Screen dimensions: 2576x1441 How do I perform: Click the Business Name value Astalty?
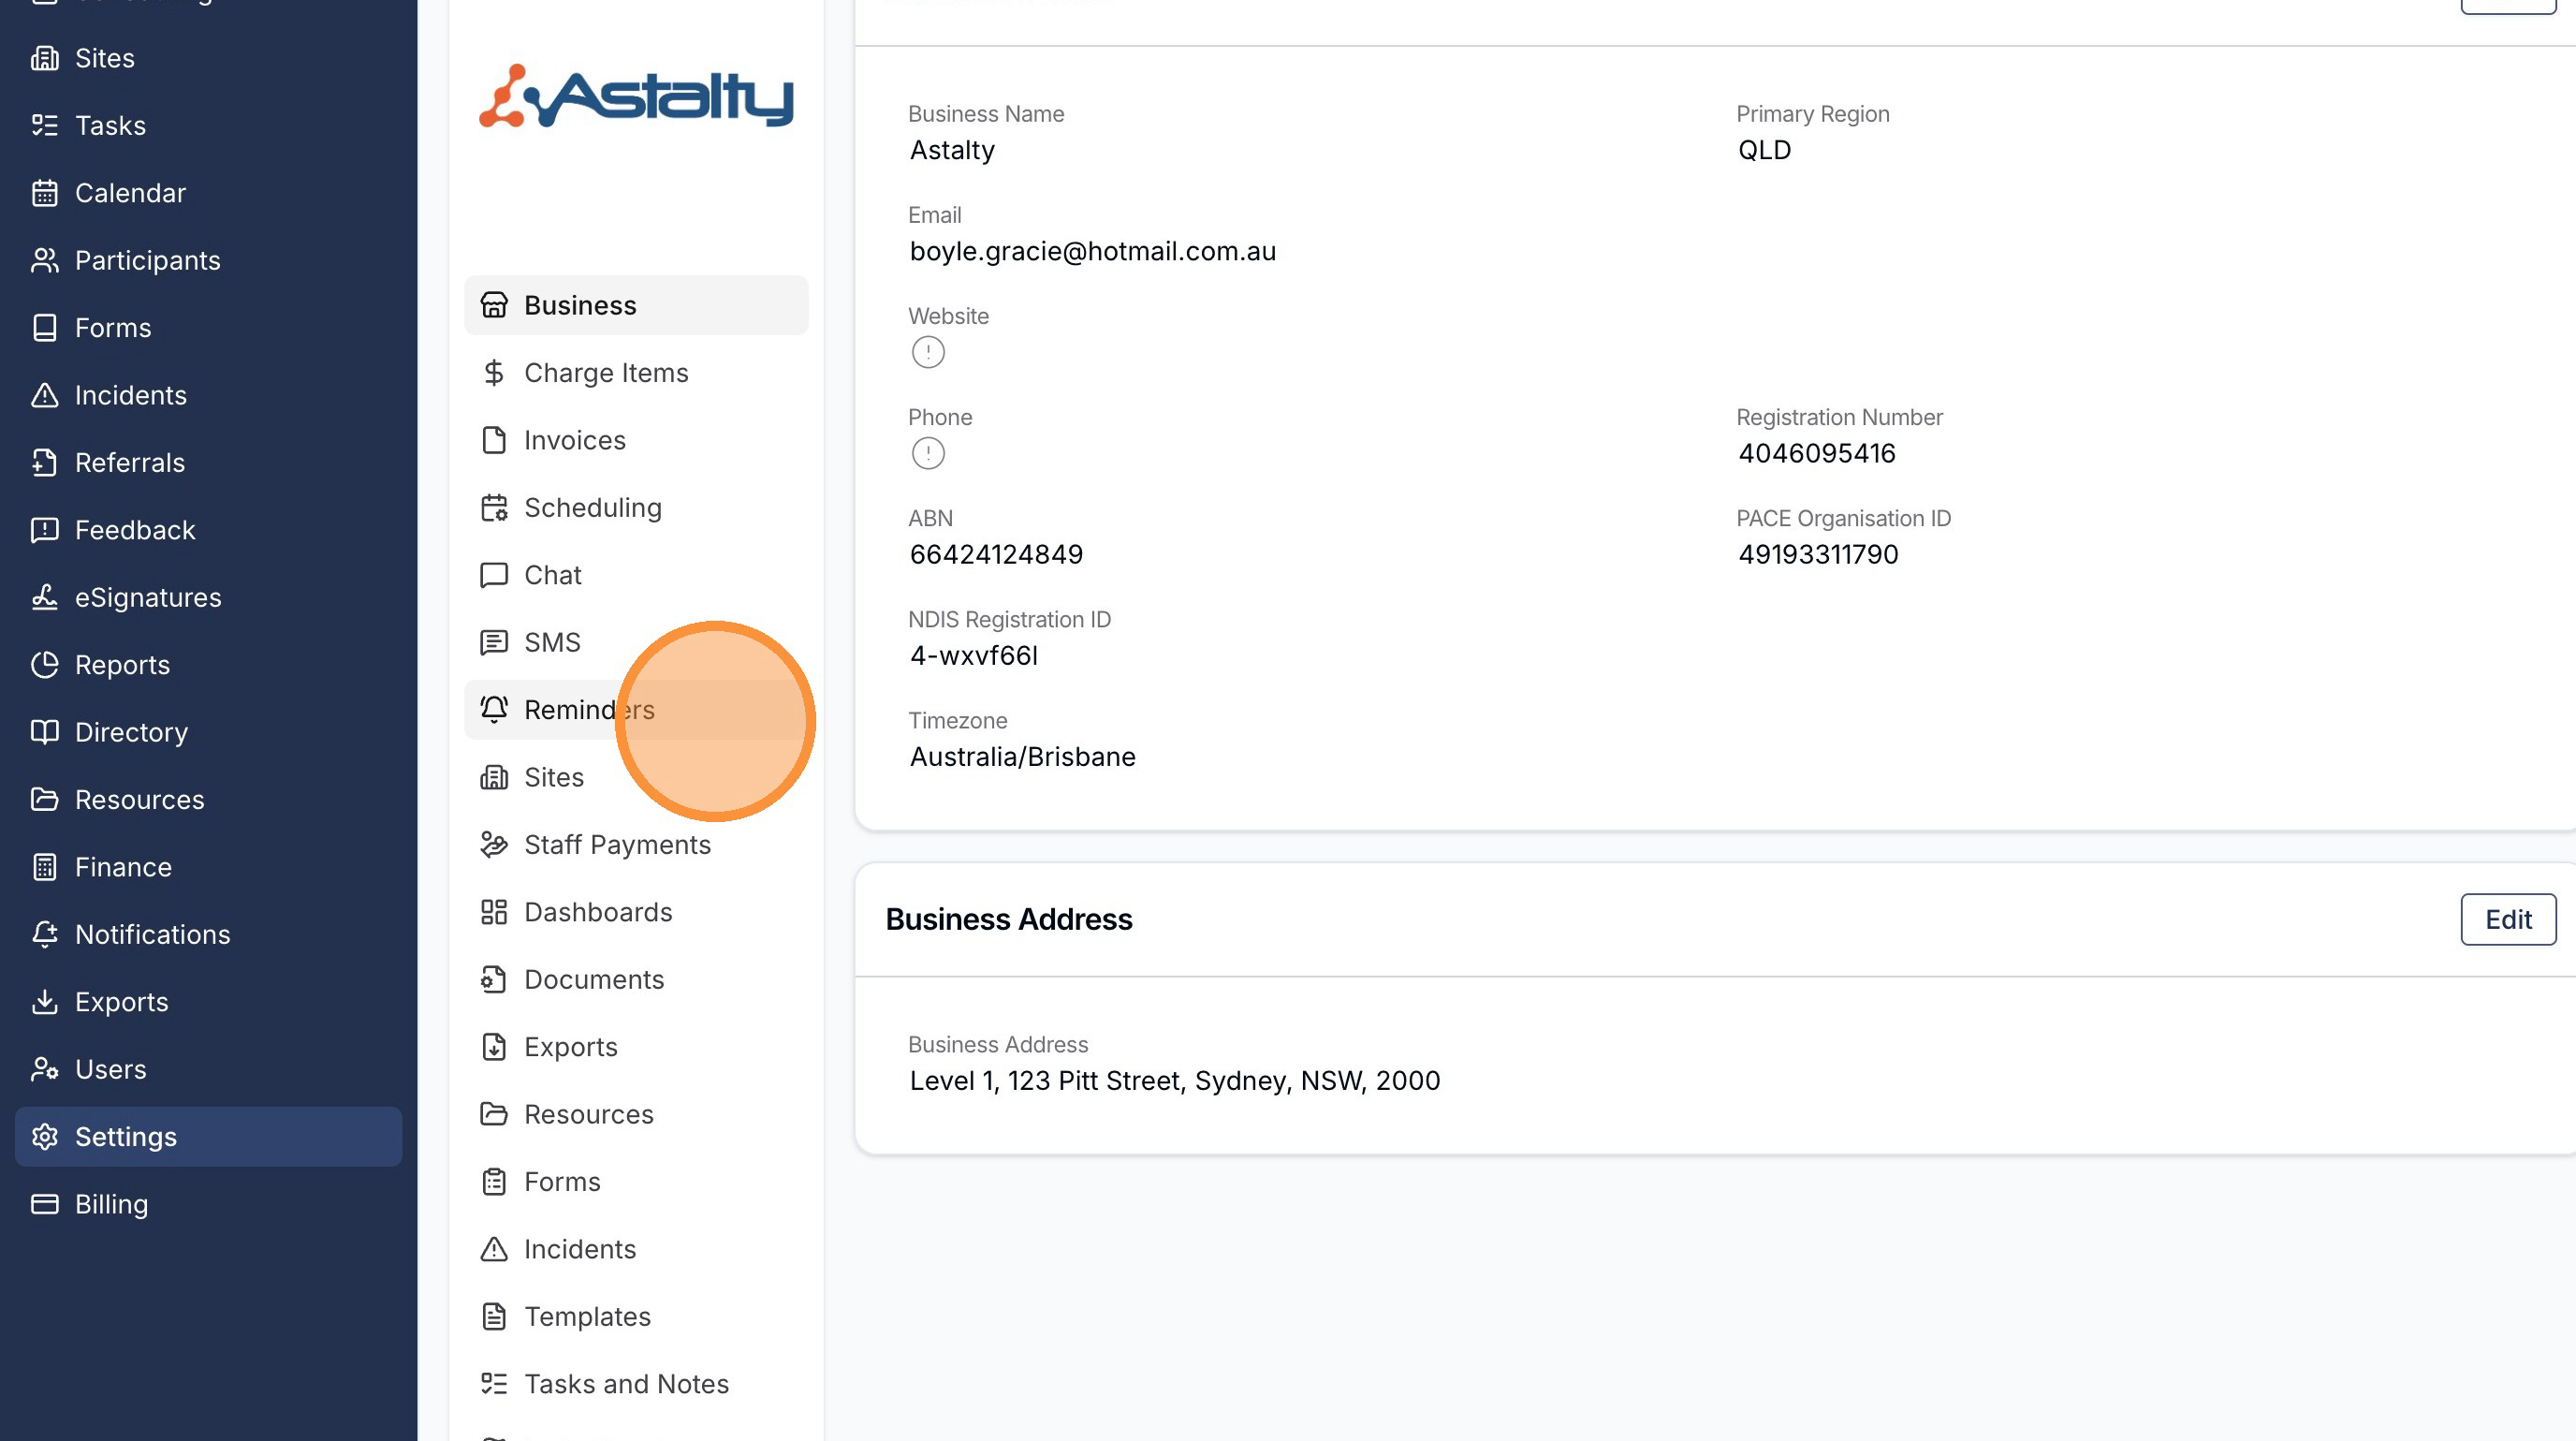[952, 150]
